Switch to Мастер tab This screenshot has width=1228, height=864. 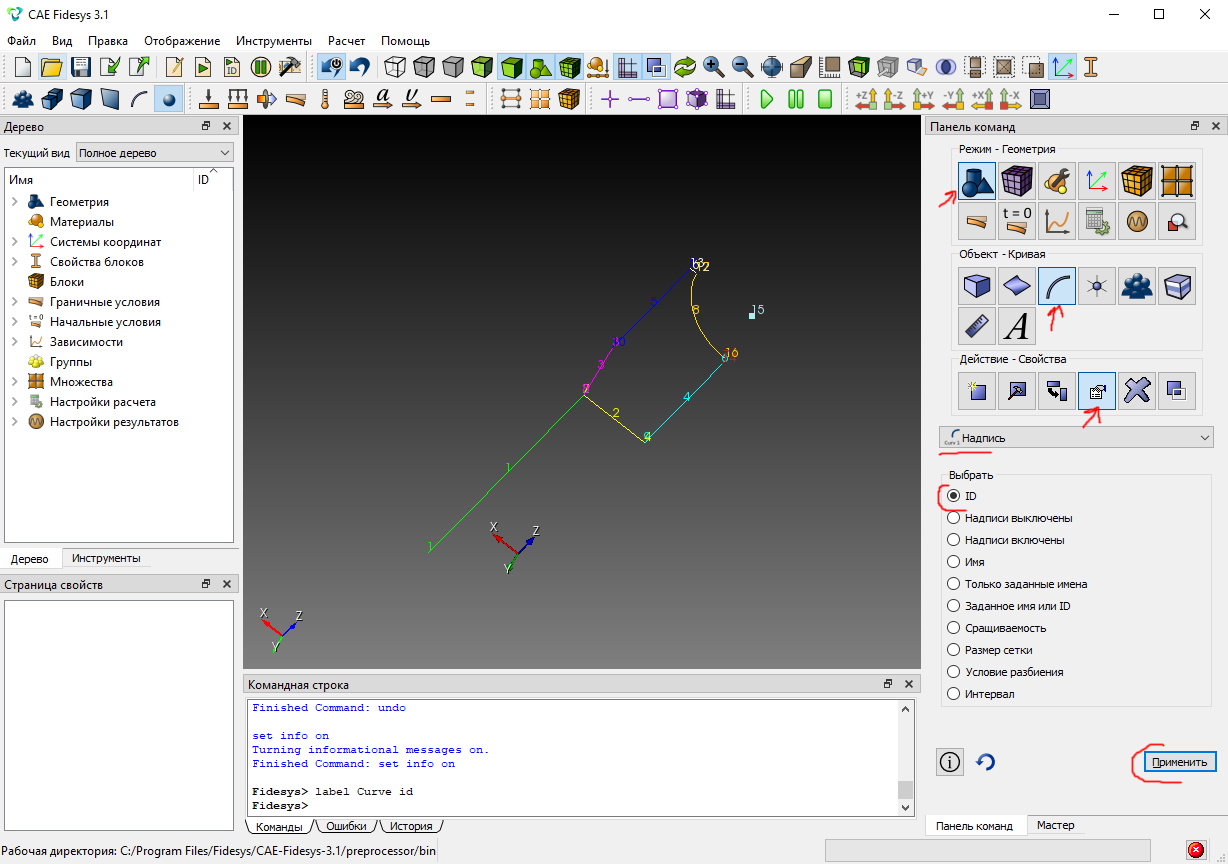tap(1055, 825)
